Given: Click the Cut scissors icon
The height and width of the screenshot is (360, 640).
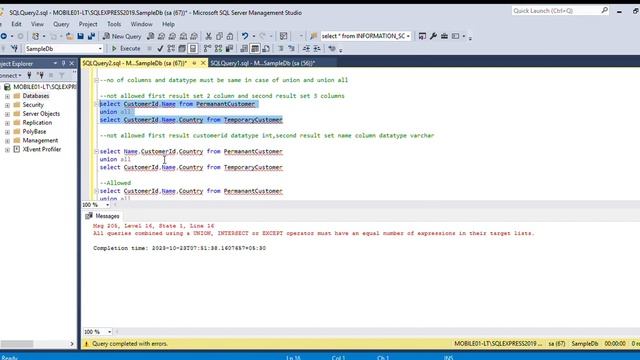Looking at the screenshot, I should click(x=209, y=36).
